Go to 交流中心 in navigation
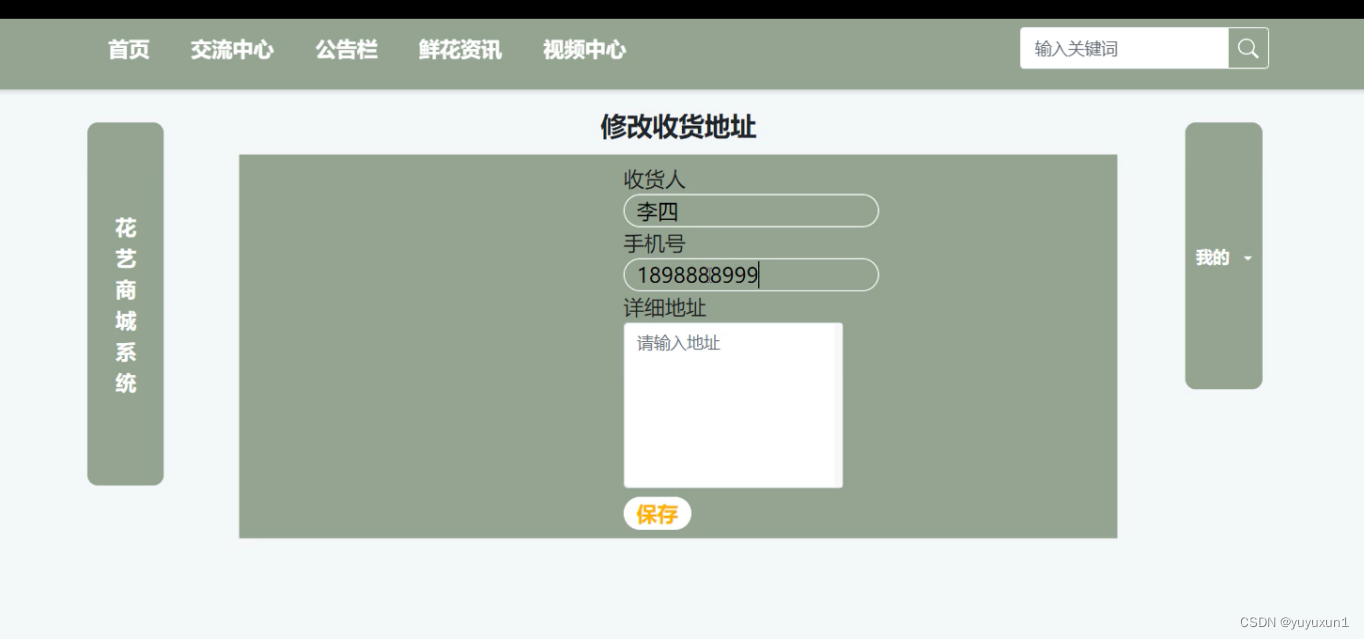The width and height of the screenshot is (1364, 639). click(232, 49)
